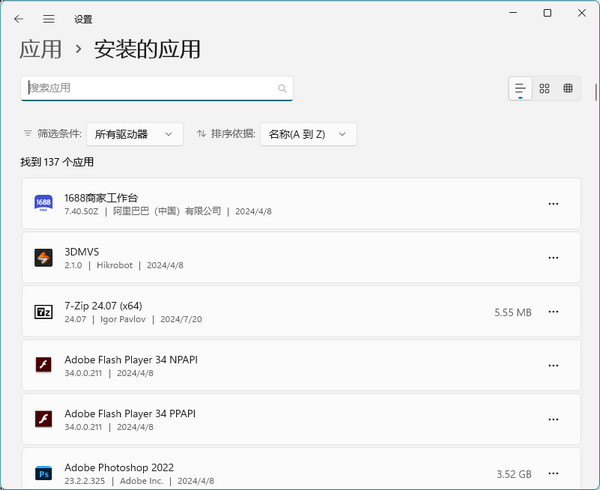Maximize the 设置 window
This screenshot has height=490, width=600.
pyautogui.click(x=547, y=13)
